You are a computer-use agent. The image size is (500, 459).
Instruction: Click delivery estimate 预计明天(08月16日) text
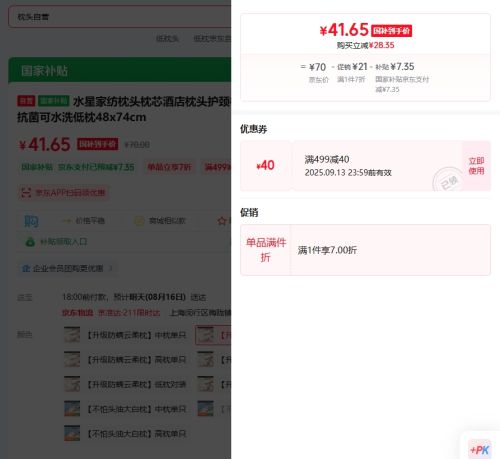tap(150, 297)
